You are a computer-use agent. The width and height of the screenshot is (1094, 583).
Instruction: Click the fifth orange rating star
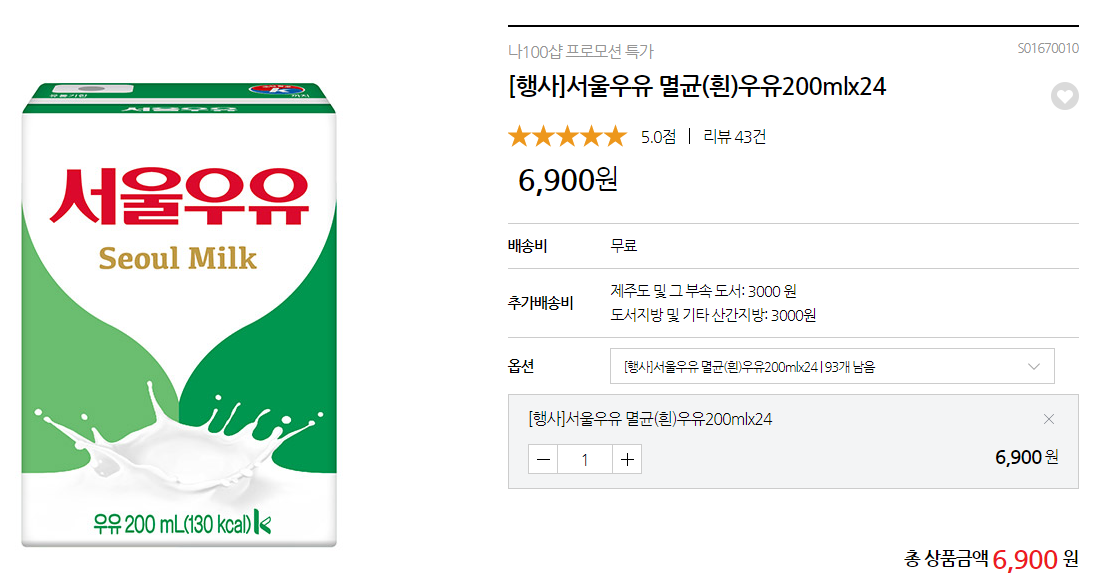coord(614,136)
